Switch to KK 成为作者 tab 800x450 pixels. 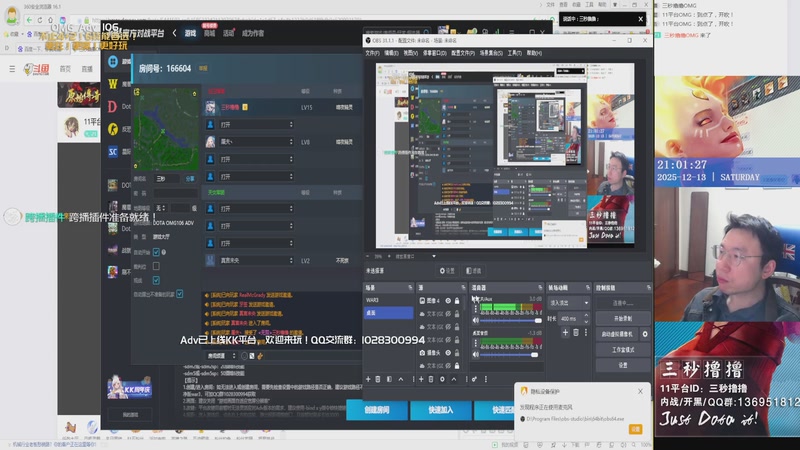click(x=253, y=33)
